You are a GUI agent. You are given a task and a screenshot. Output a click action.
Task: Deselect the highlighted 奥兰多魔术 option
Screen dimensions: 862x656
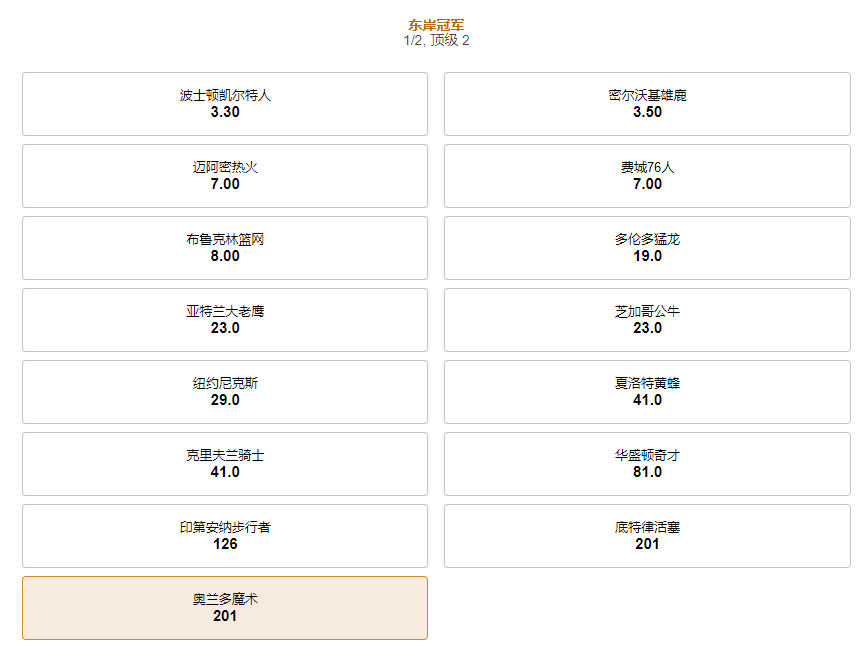(x=225, y=608)
